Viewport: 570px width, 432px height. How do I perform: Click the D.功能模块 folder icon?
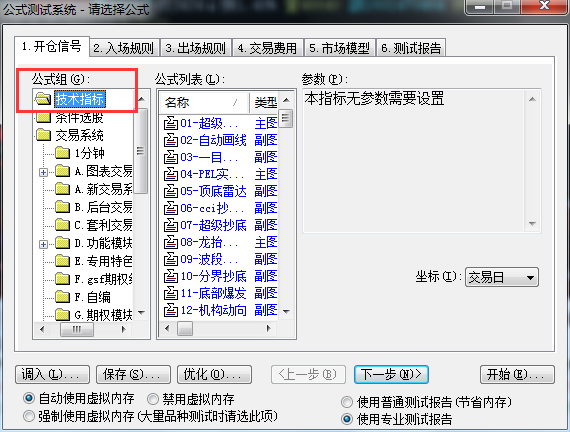click(63, 243)
